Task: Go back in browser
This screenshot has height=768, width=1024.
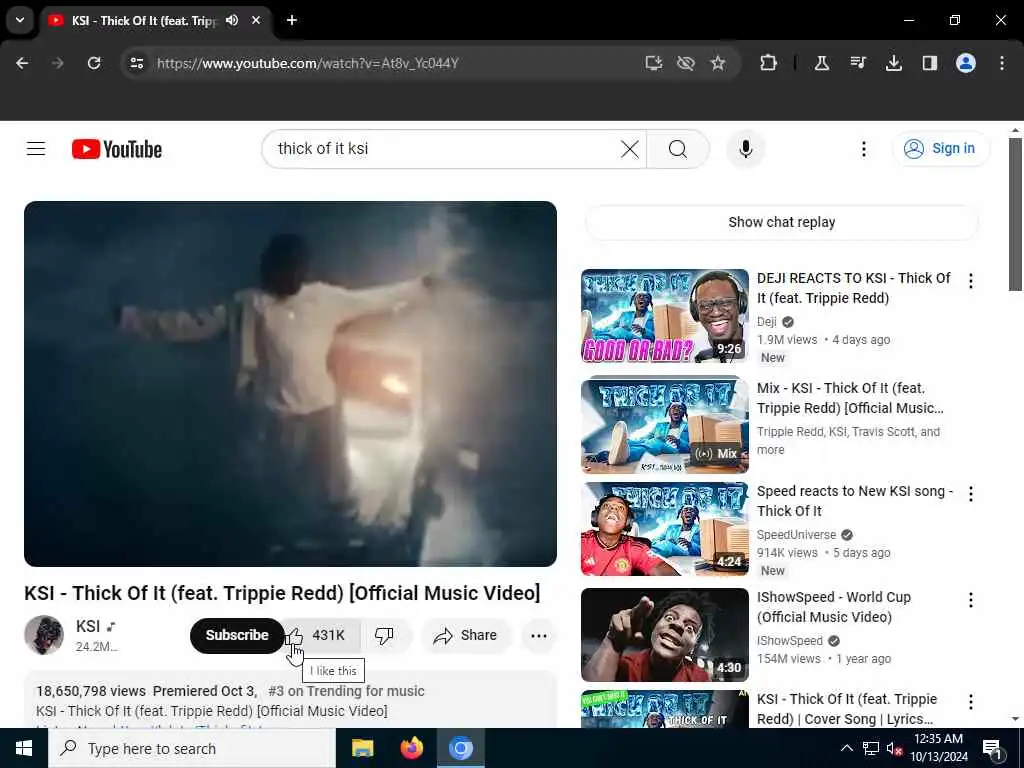Action: coord(22,63)
